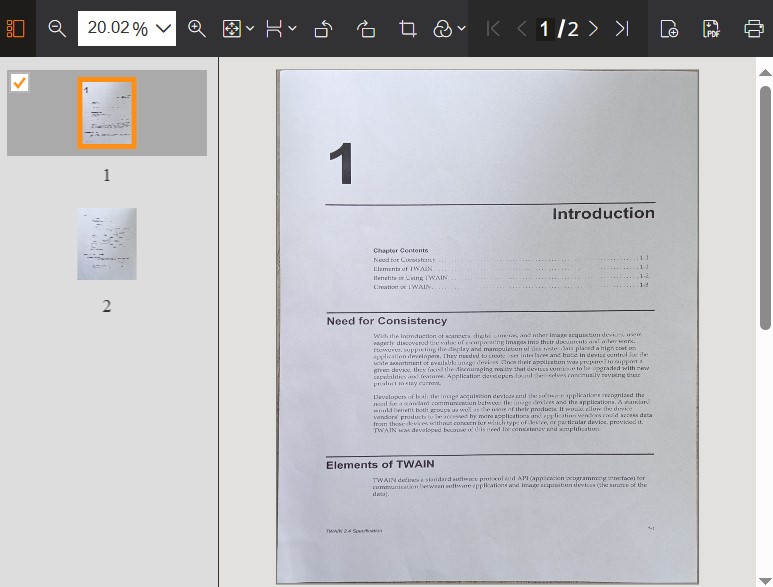Image resolution: width=773 pixels, height=587 pixels.
Task: Click the add new document icon
Action: coord(669,28)
